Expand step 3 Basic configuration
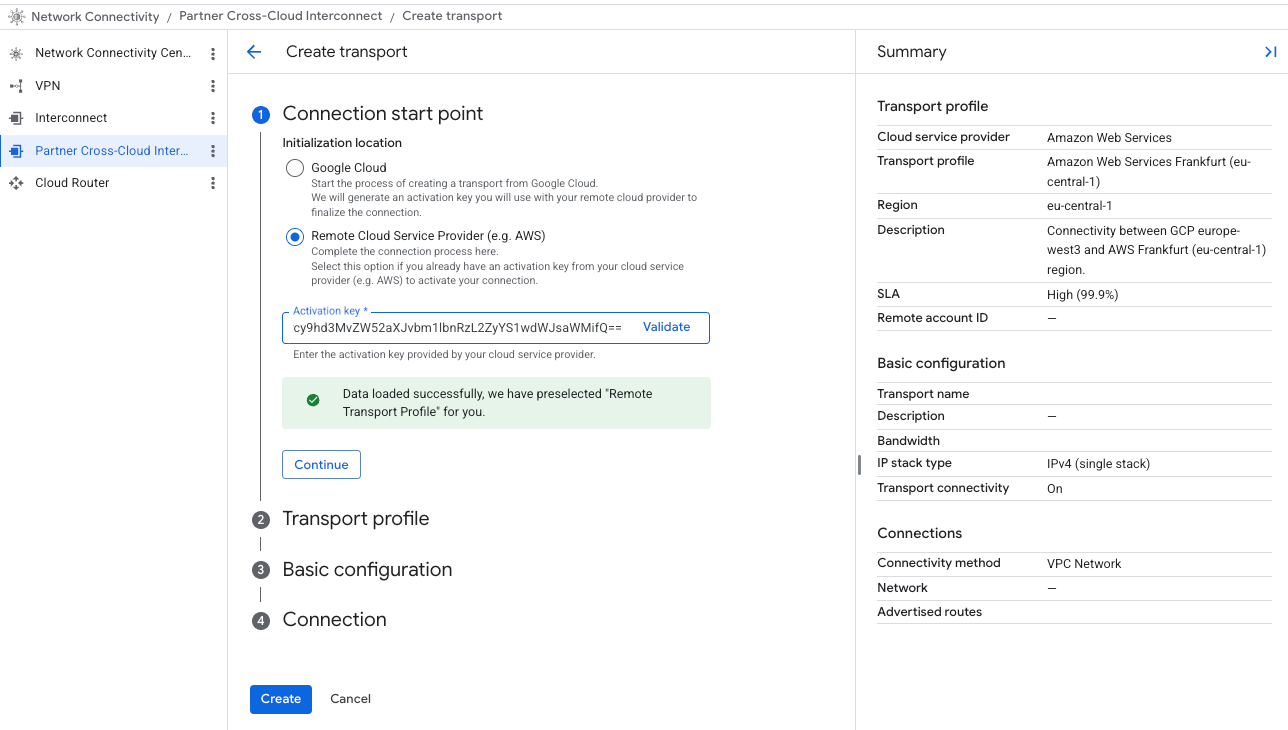The image size is (1288, 730). (x=367, y=570)
